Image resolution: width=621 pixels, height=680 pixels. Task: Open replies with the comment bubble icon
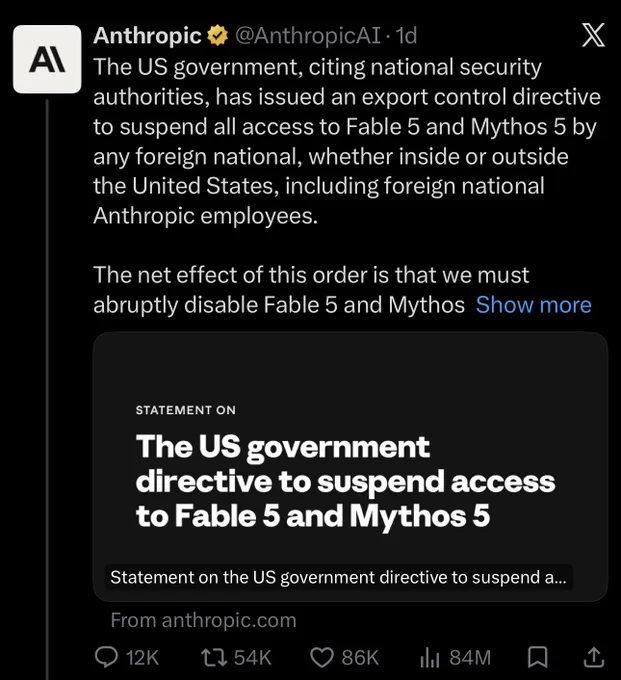[106, 657]
